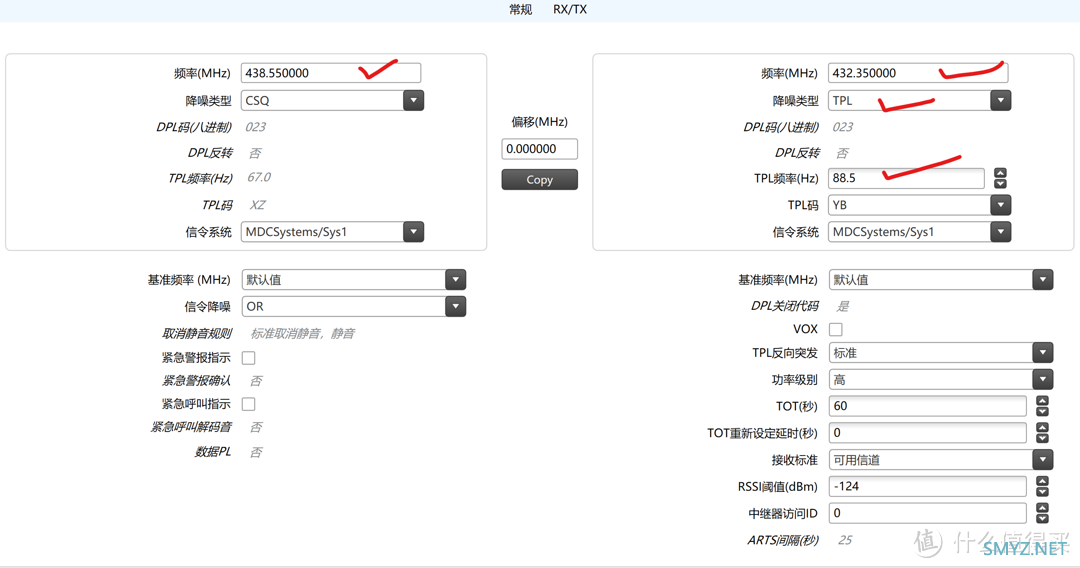Screen dimensions: 1080x568
Task: Decrease 中继器访问ID with down arrow
Action: click(1042, 519)
